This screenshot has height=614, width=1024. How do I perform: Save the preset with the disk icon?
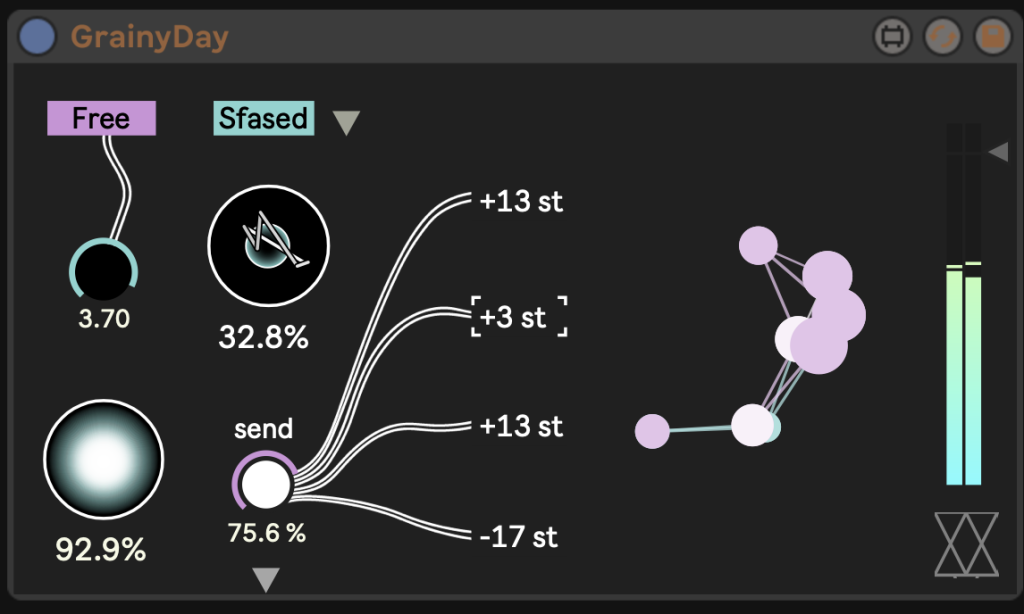[989, 37]
